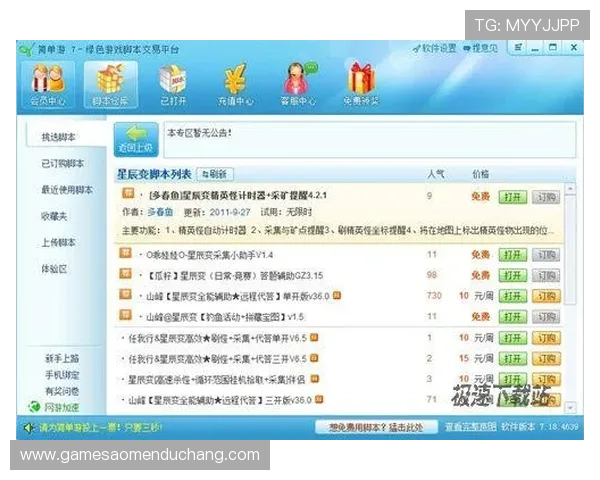The image size is (600, 480).
Task: Click the orange badge after 代答三开V6.5
Action: [314, 358]
